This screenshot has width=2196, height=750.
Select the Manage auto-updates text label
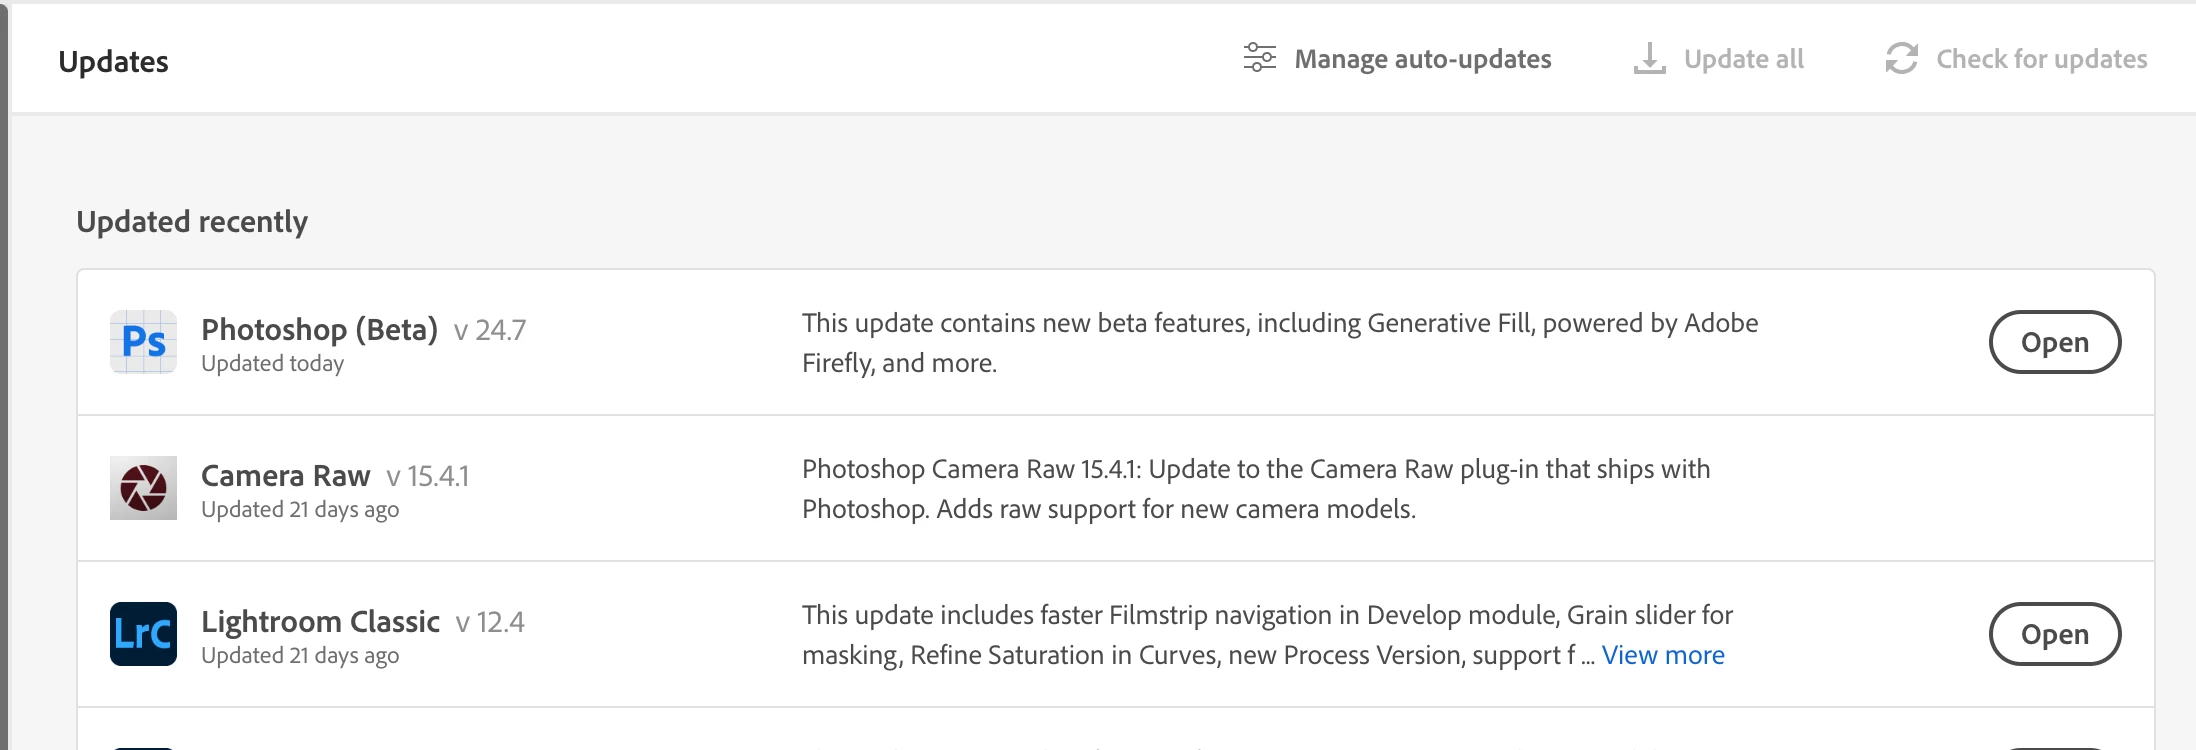1422,59
